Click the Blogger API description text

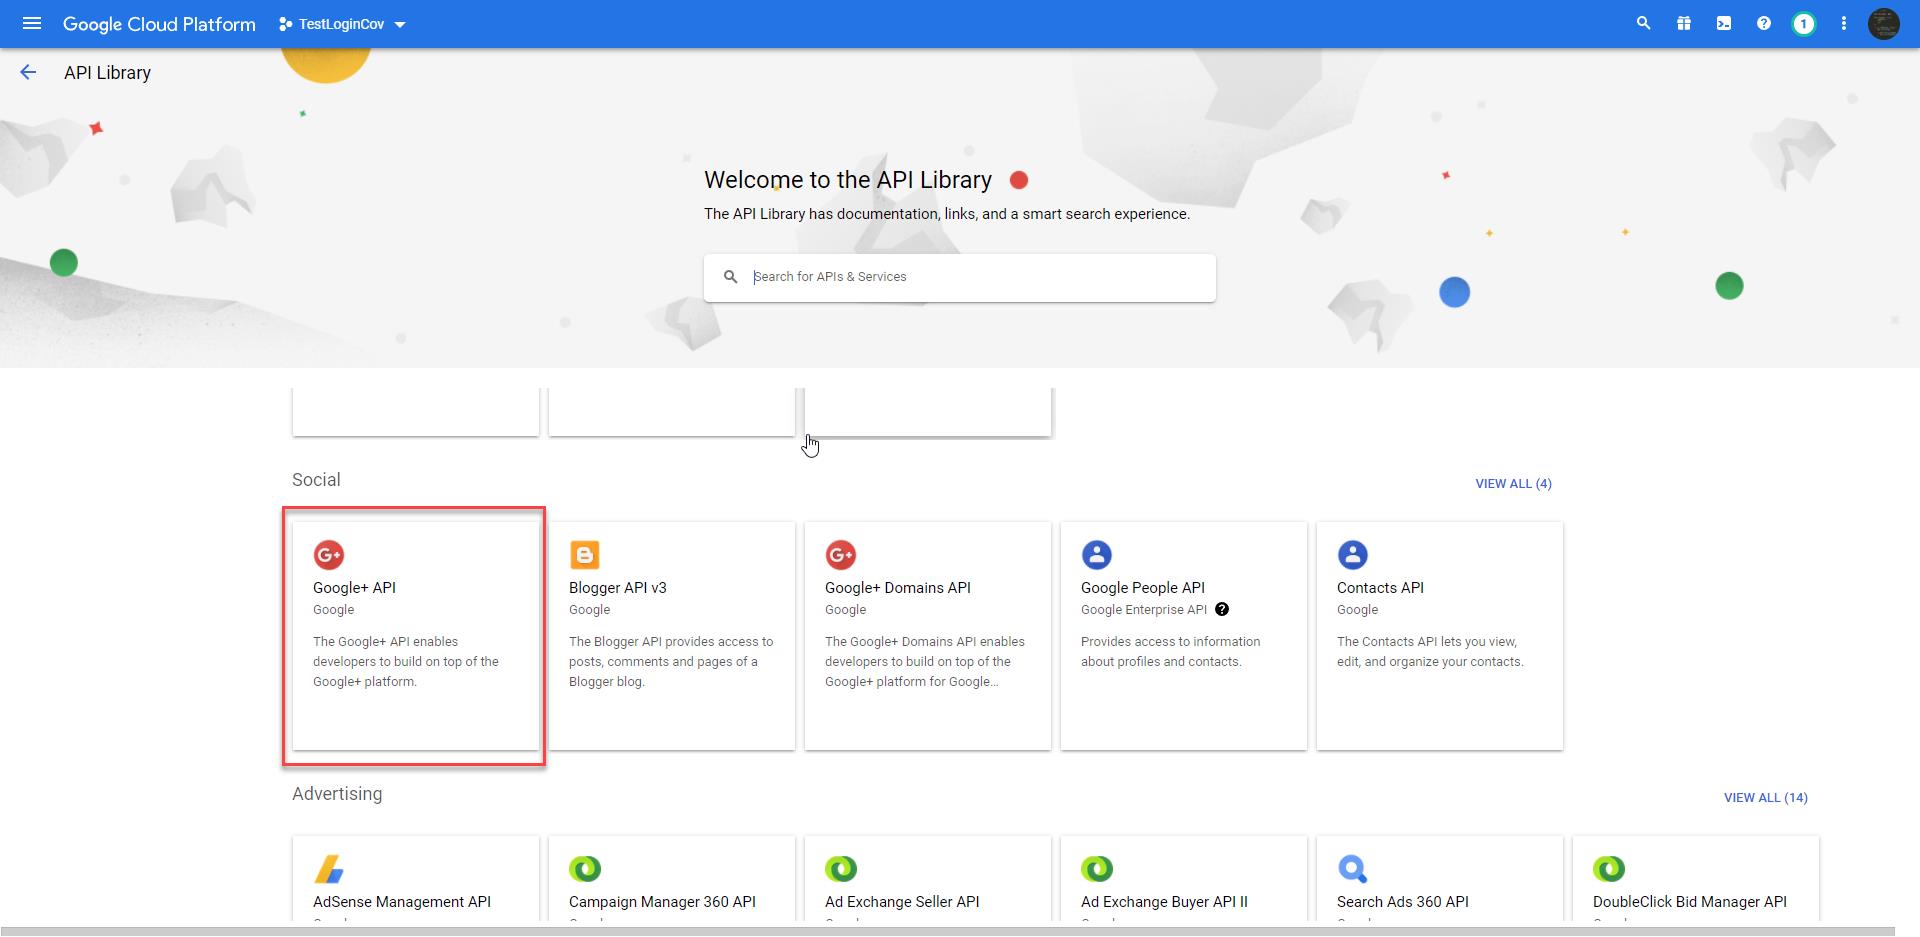(x=671, y=661)
